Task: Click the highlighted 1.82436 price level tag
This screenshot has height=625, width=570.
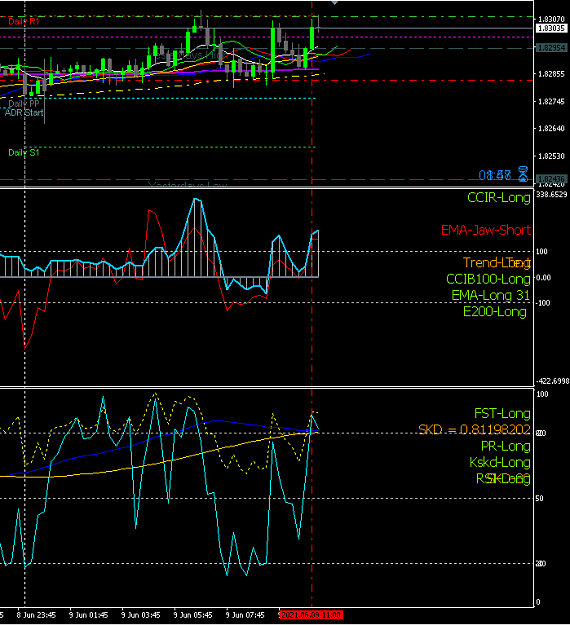Action: (551, 179)
